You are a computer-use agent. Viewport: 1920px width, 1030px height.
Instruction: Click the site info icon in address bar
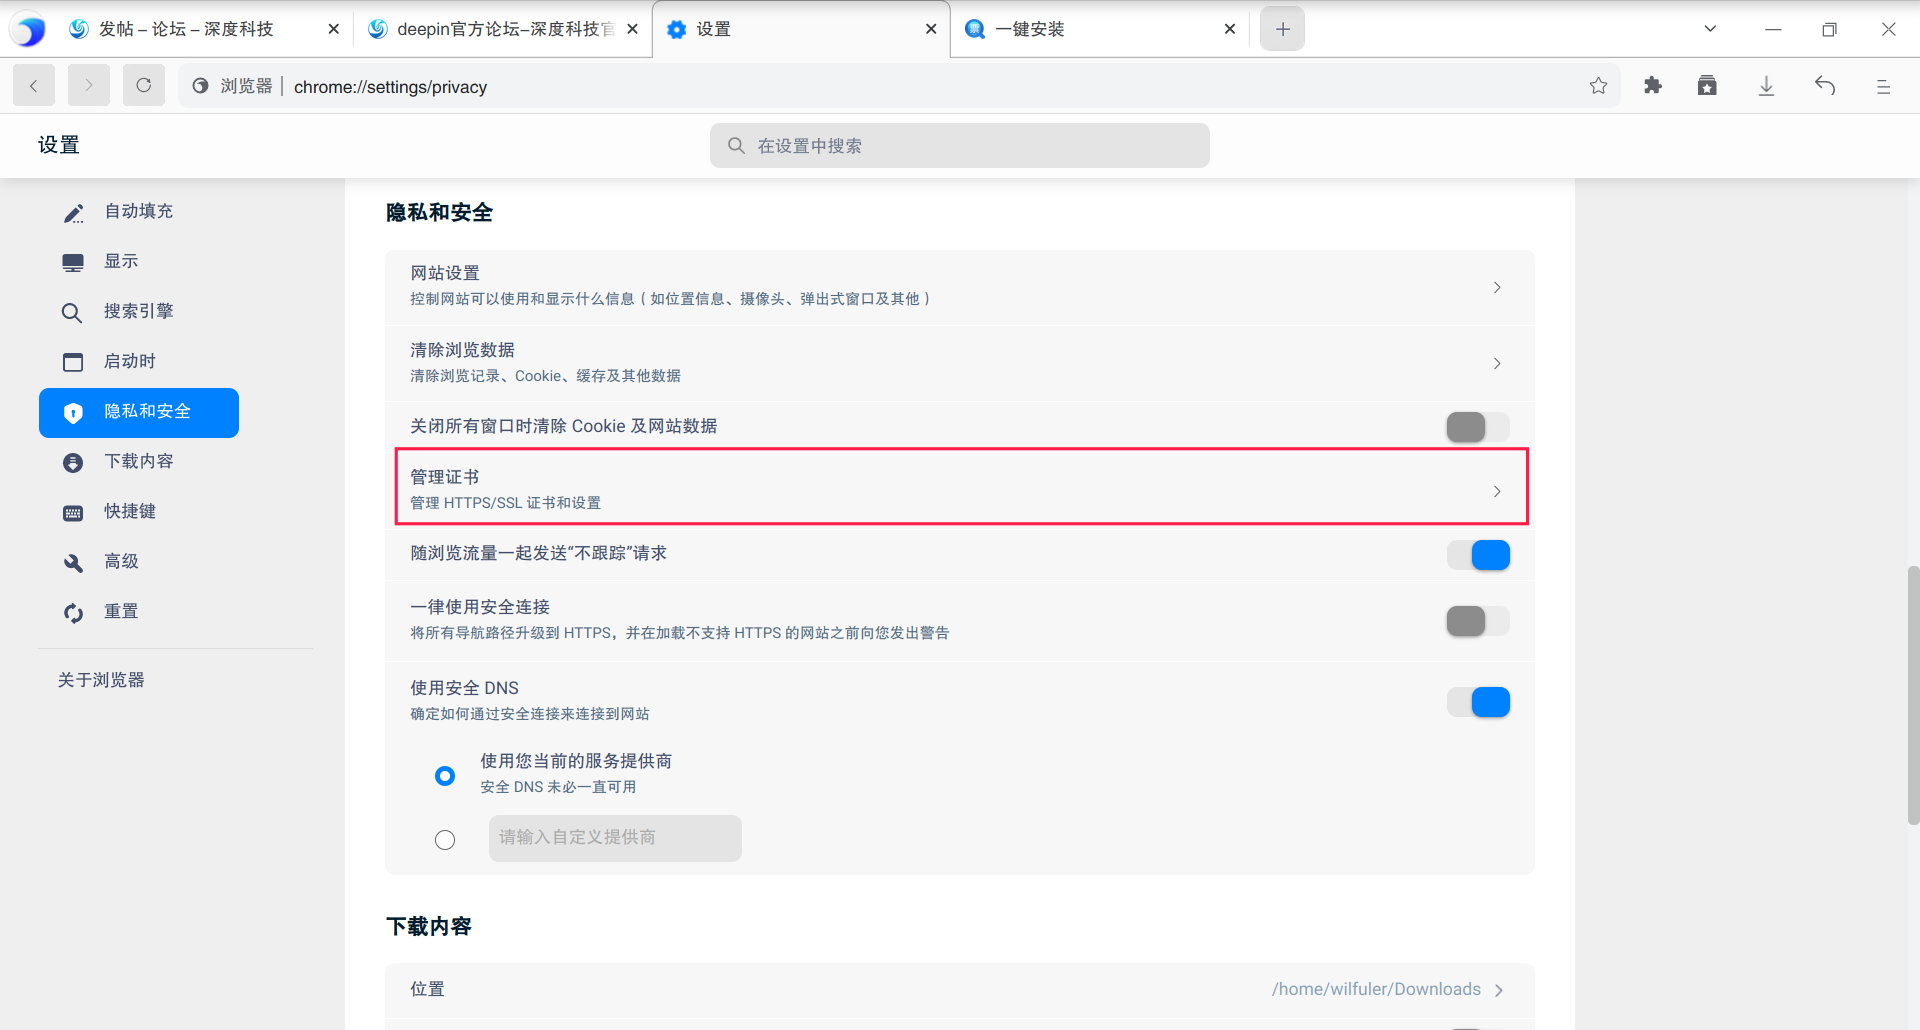[x=200, y=86]
